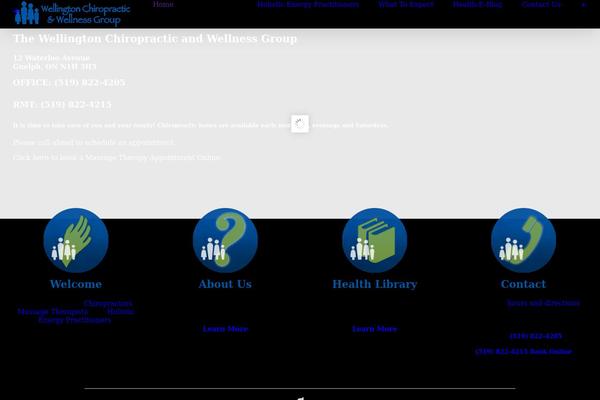The width and height of the screenshot is (600, 400).
Task: Open the Energy Practitioners link under Welcome
Action: coord(75,320)
